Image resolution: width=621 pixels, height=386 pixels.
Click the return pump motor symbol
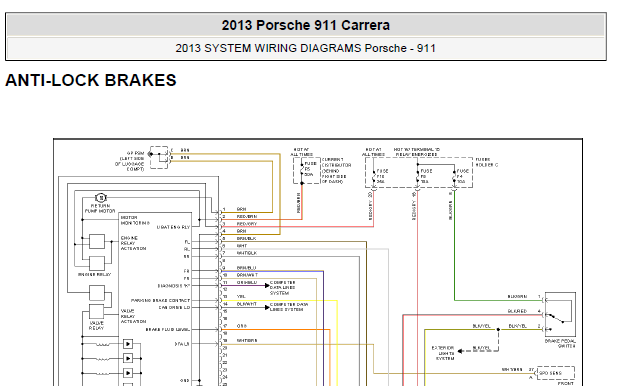coord(101,198)
